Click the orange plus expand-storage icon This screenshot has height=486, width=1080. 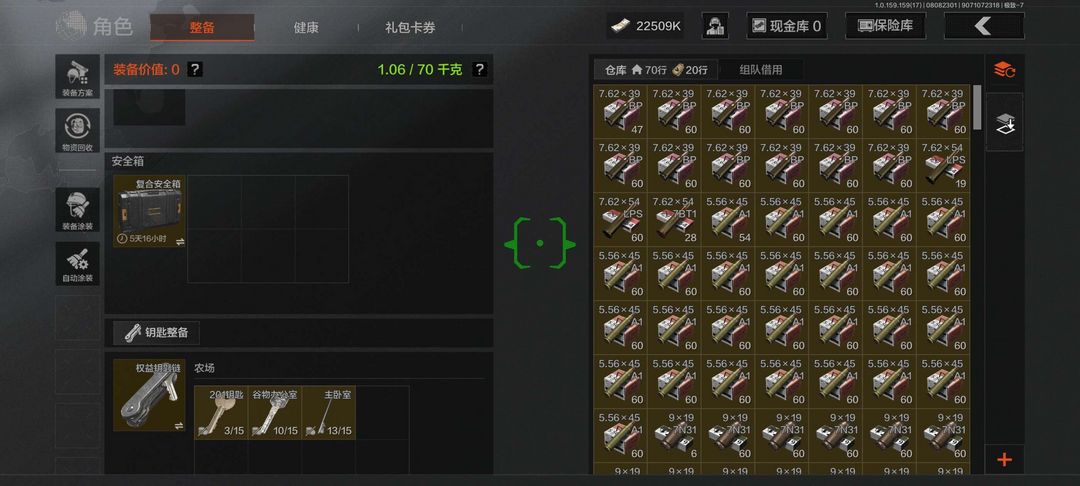click(x=1004, y=460)
